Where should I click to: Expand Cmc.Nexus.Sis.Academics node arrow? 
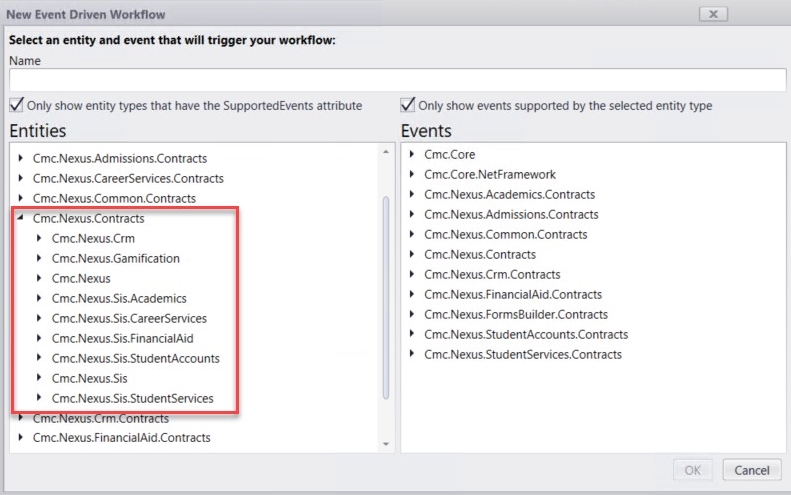click(x=39, y=298)
